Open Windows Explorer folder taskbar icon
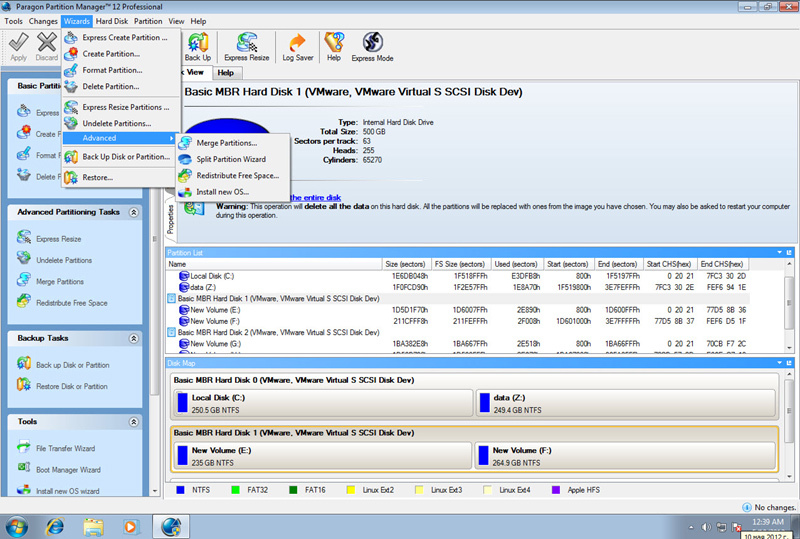Viewport: 800px width, 539px height. pyautogui.click(x=93, y=527)
